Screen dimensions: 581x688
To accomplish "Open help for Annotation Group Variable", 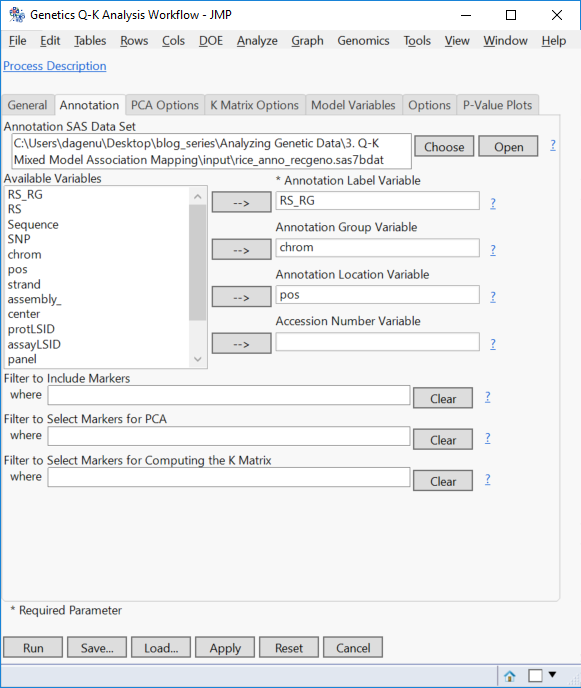I will pyautogui.click(x=493, y=250).
